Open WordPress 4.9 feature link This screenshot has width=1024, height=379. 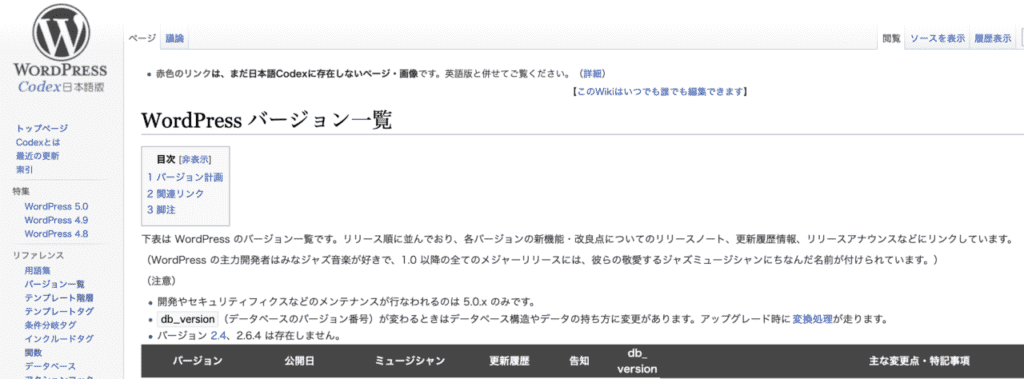[x=56, y=220]
